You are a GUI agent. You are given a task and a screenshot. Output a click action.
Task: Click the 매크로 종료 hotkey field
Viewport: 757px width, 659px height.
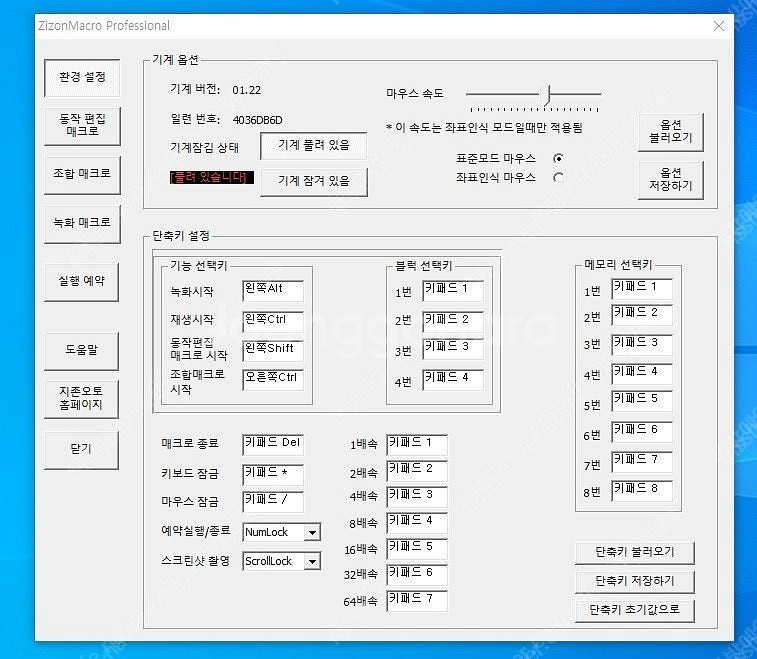pyautogui.click(x=272, y=444)
